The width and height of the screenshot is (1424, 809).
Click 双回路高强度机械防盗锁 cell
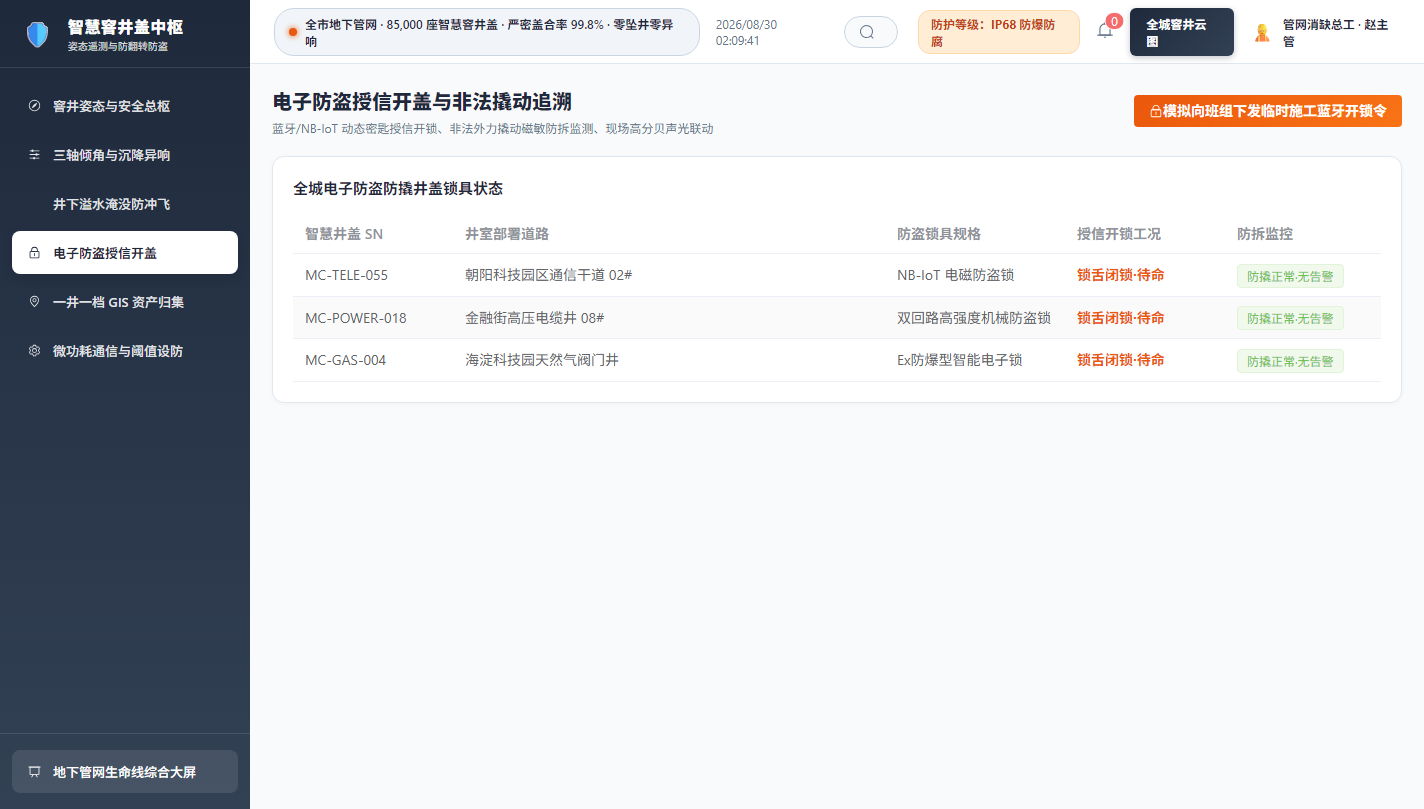974,318
